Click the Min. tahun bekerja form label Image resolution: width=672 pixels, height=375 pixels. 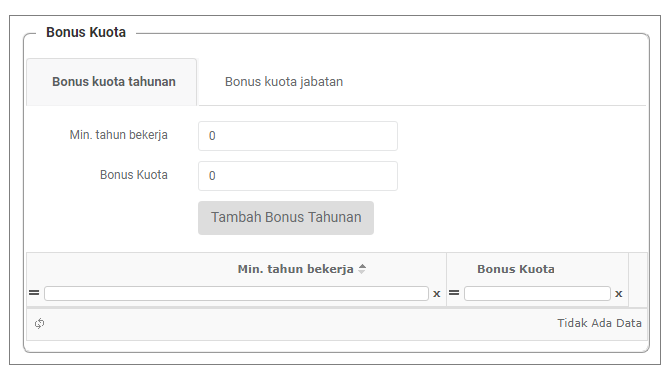pos(119,135)
